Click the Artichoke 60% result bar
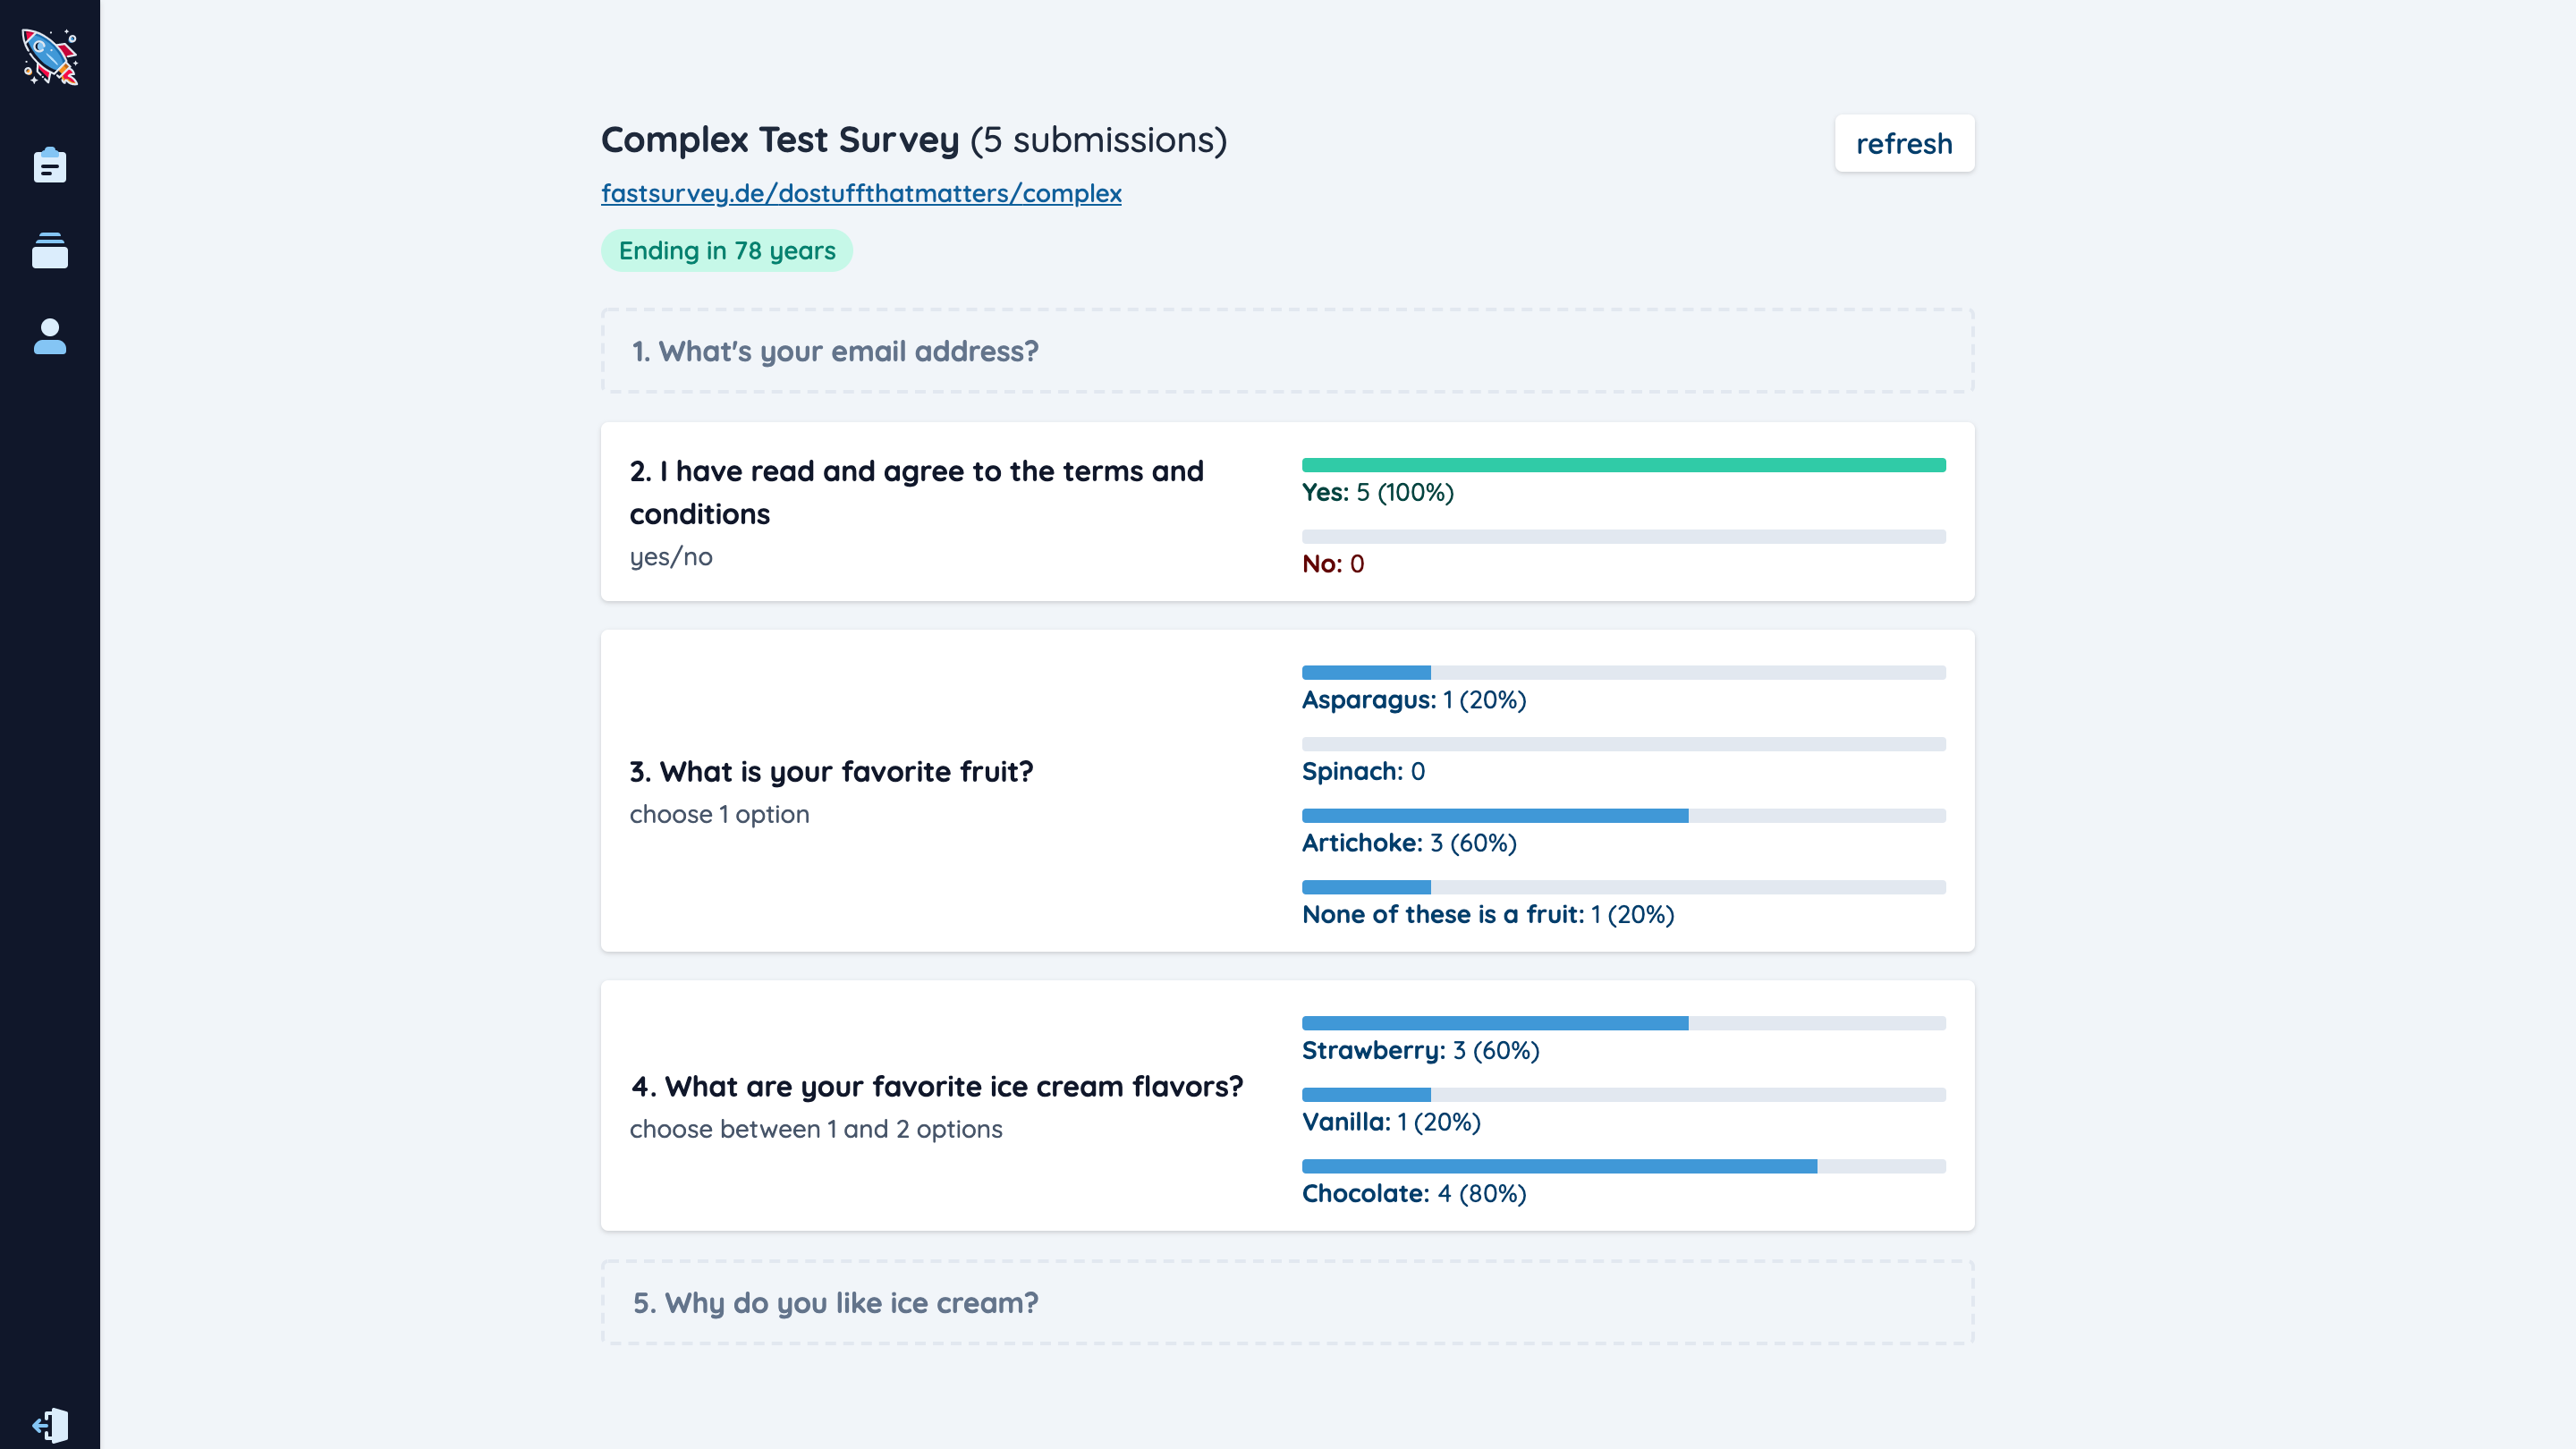 point(1623,816)
